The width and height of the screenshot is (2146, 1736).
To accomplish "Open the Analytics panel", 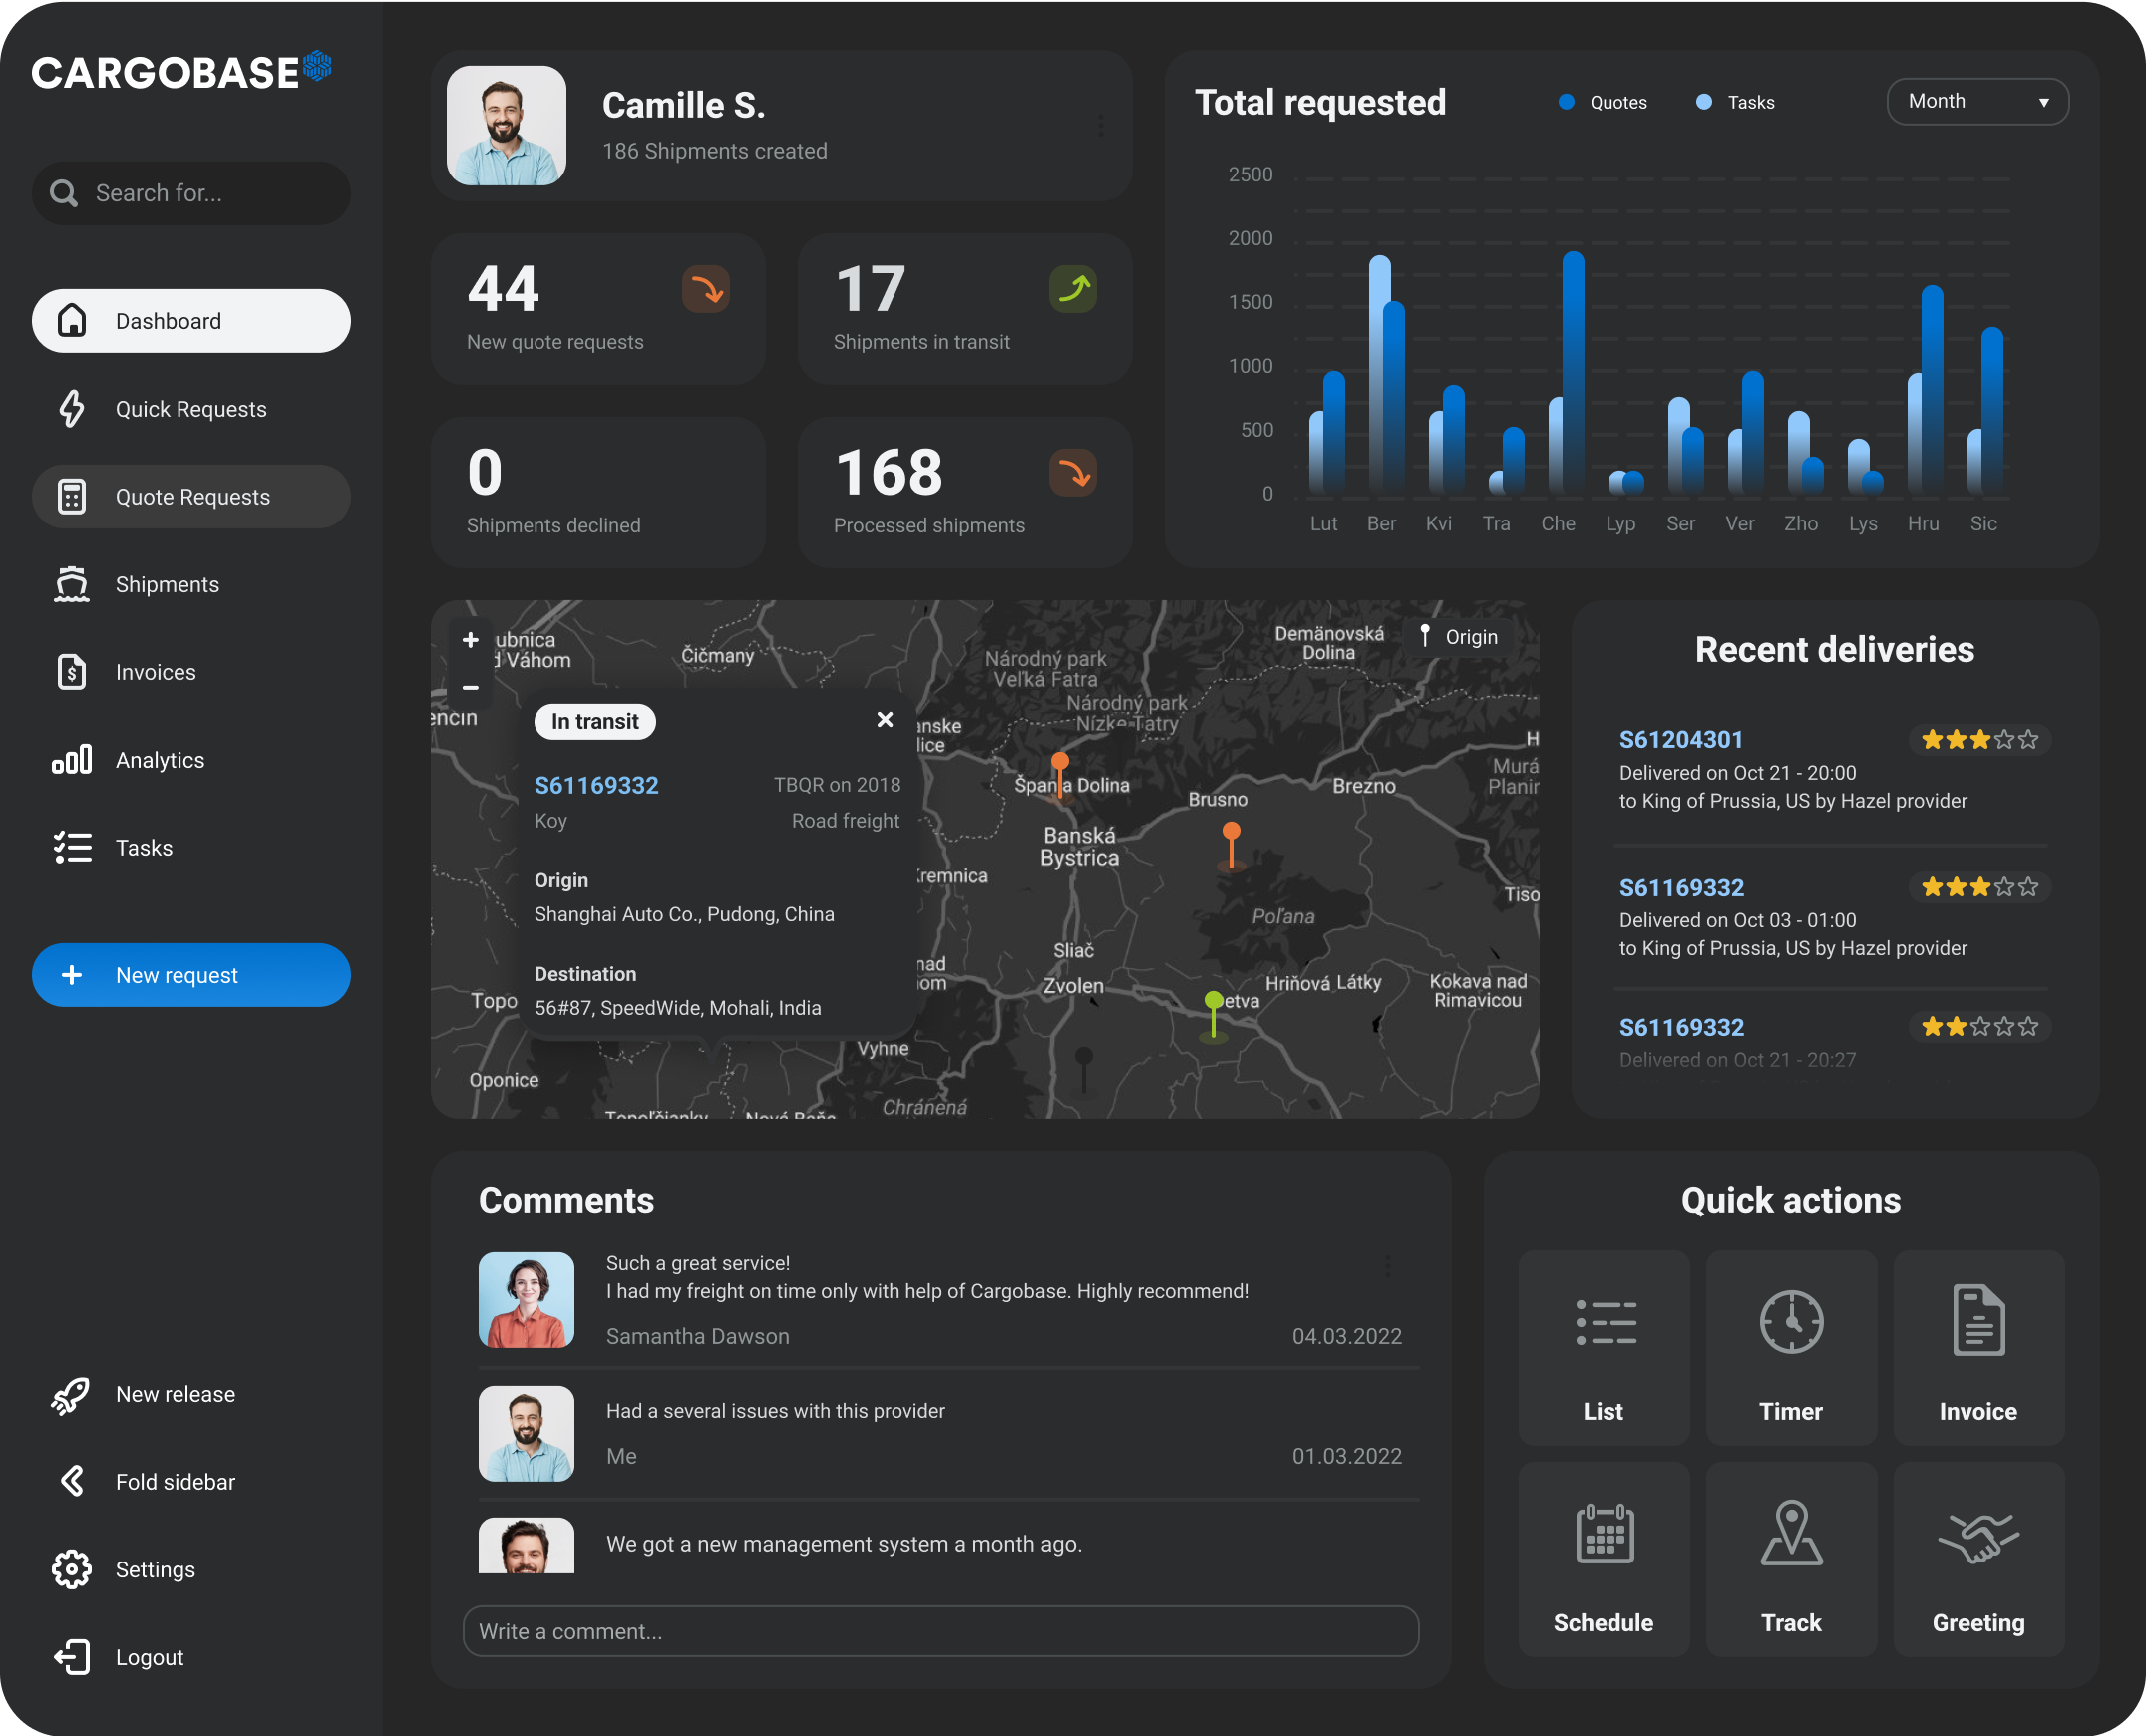I will [x=159, y=760].
